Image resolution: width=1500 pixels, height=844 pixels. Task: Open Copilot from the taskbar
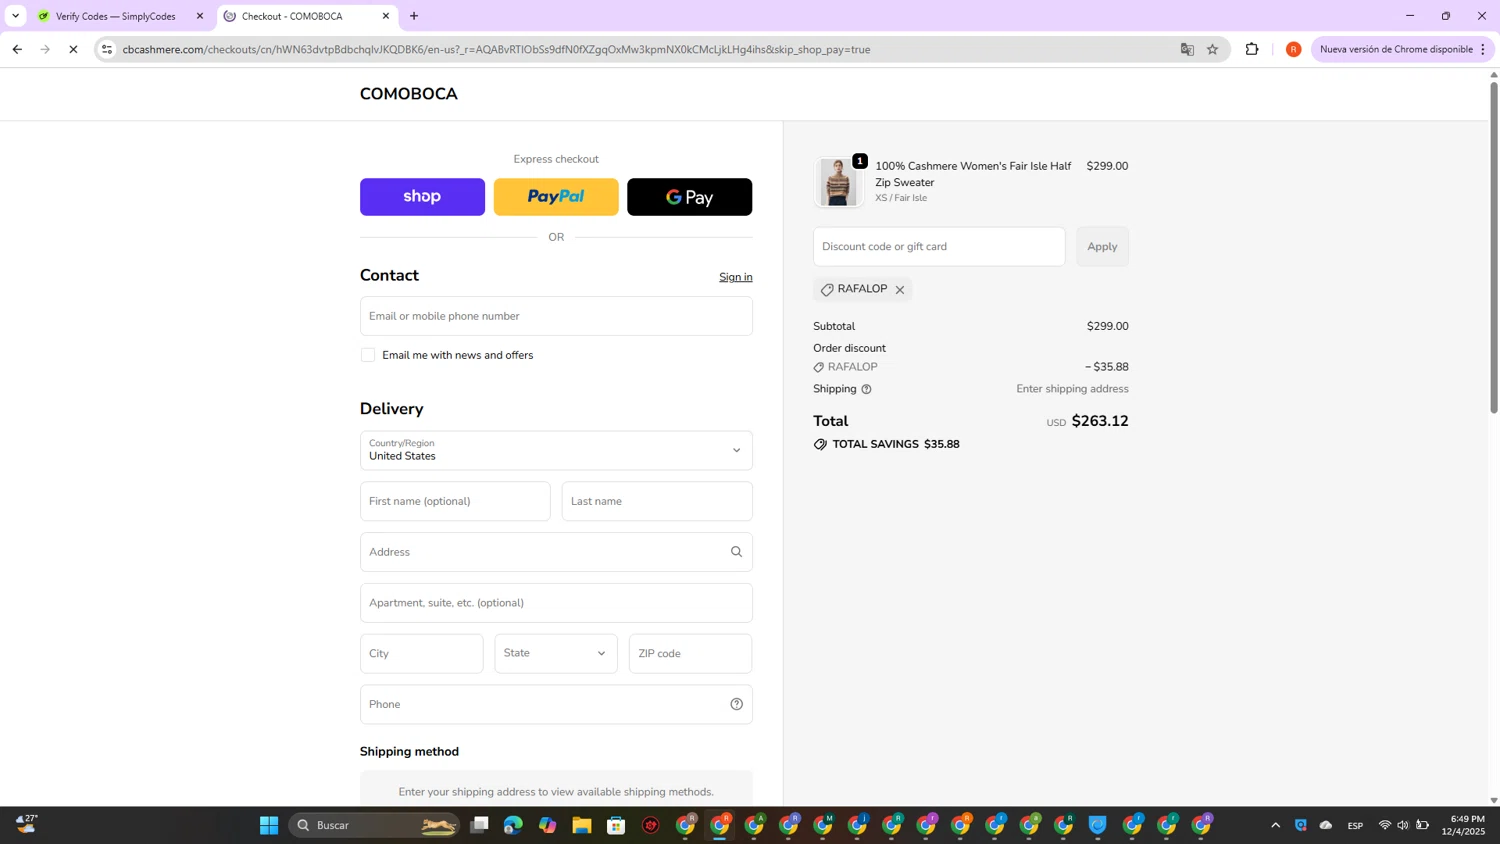[548, 825]
